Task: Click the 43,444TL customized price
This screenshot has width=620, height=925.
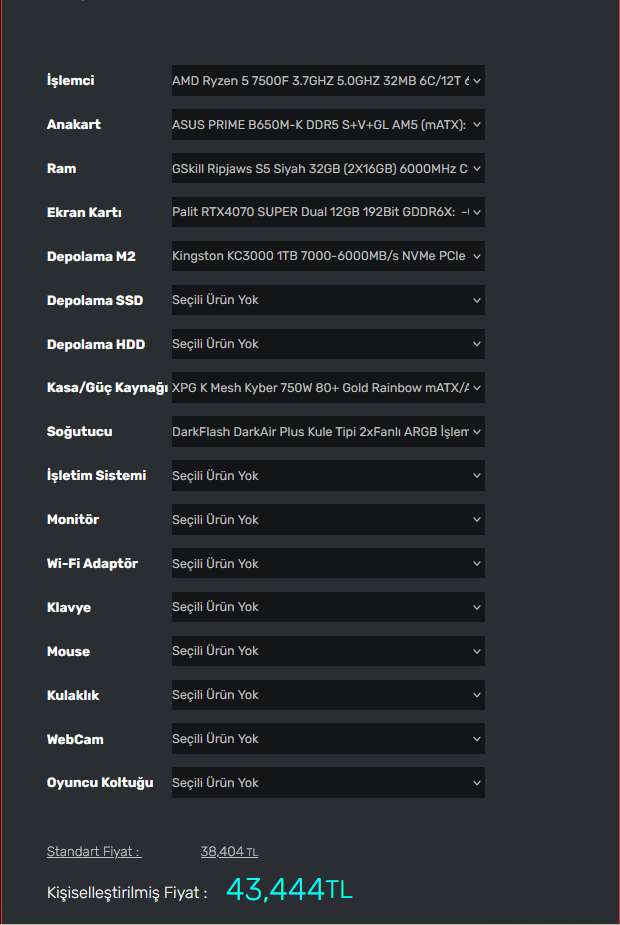Action: (290, 890)
